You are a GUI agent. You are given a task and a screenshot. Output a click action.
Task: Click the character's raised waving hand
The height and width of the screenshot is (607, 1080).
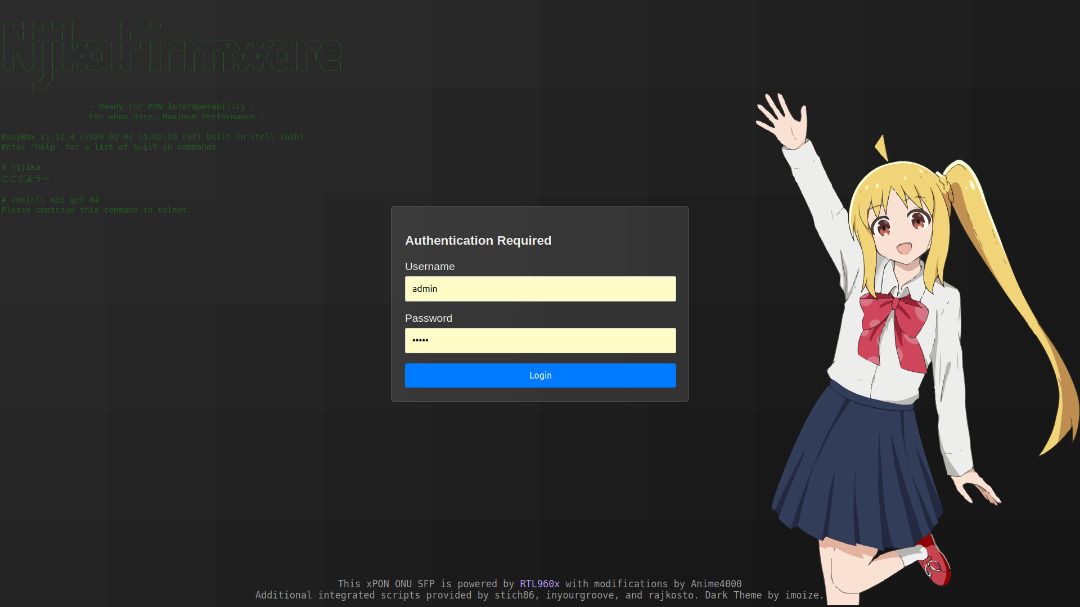[781, 120]
